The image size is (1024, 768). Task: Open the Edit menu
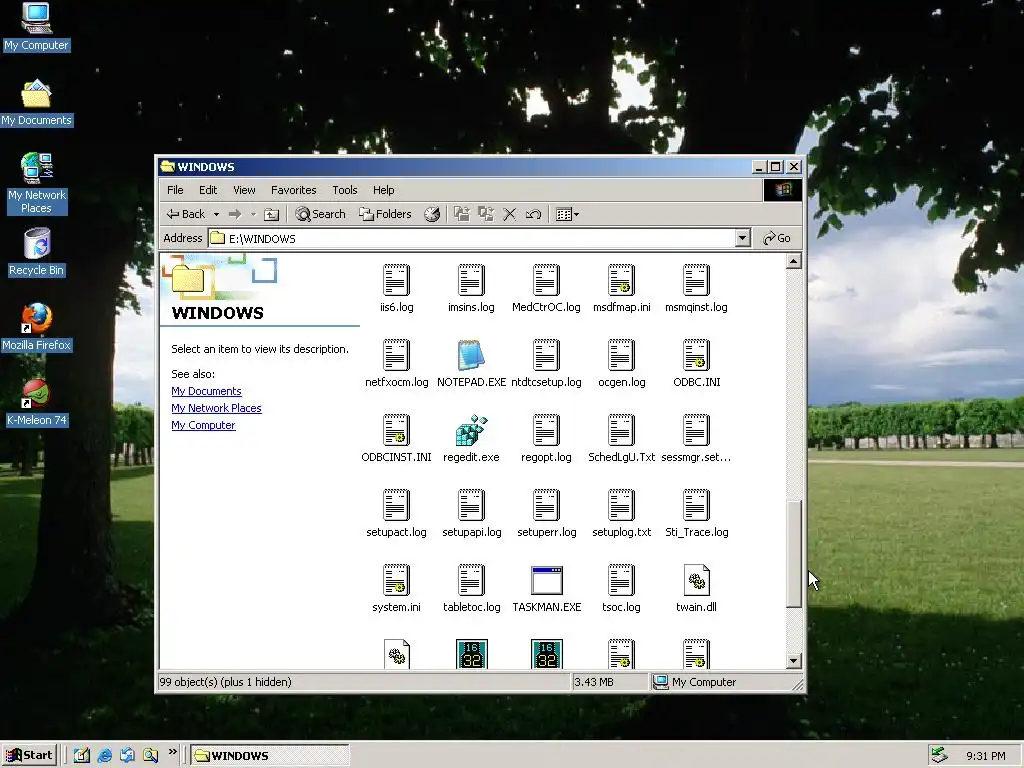[208, 190]
